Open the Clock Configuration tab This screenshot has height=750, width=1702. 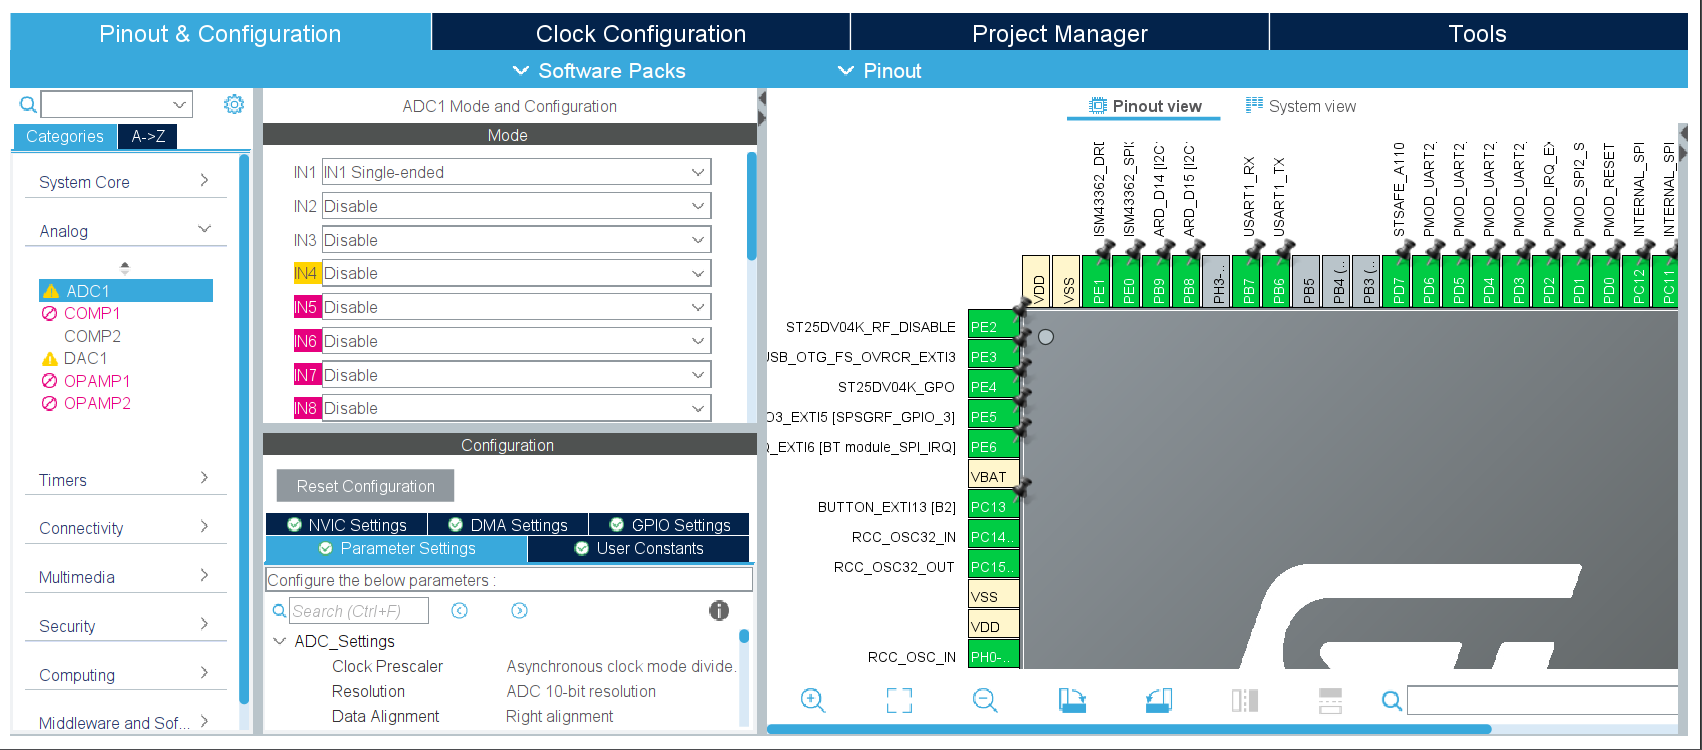[640, 34]
